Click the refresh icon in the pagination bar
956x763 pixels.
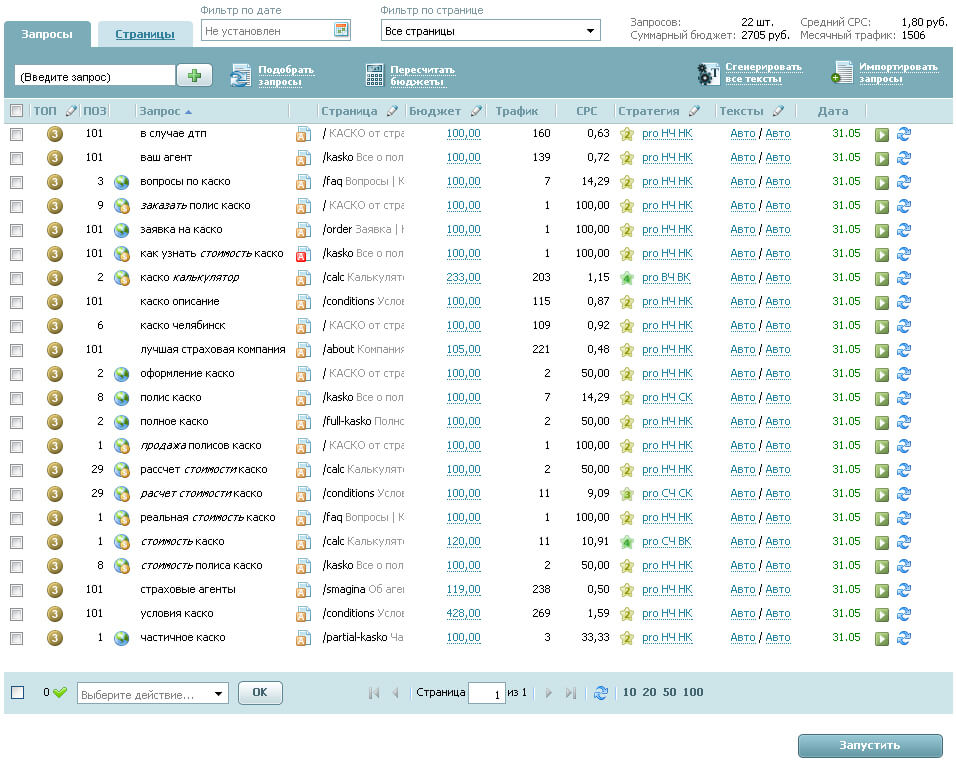(600, 692)
